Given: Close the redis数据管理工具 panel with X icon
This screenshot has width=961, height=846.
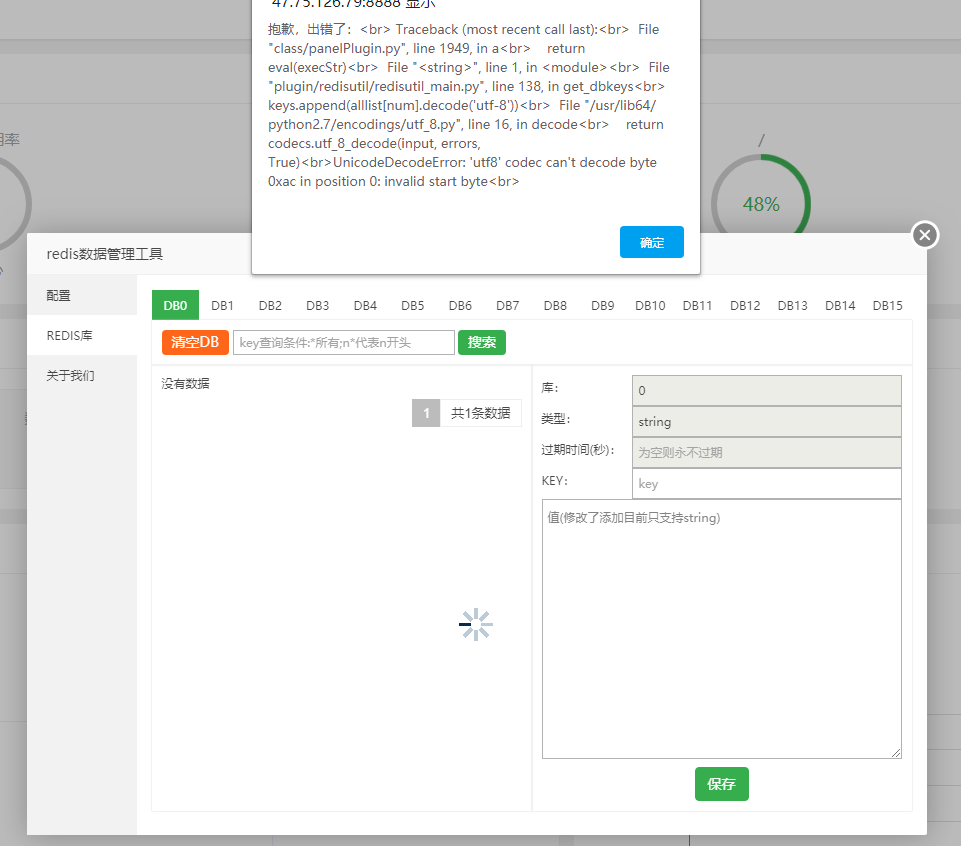Looking at the screenshot, I should (x=925, y=235).
